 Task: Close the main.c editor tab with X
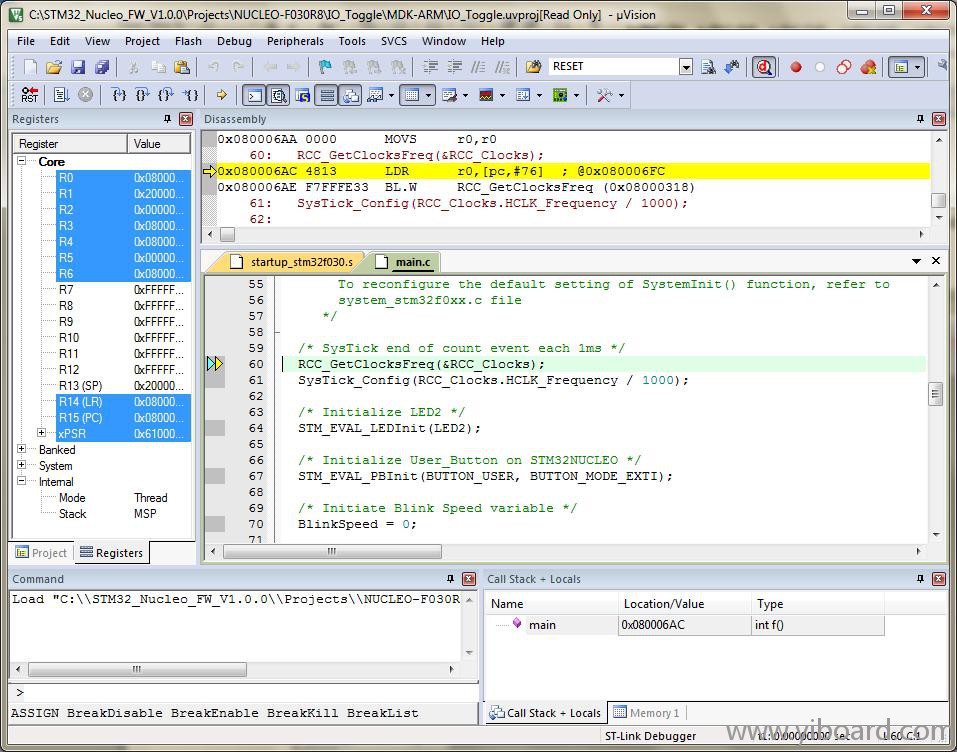[936, 261]
